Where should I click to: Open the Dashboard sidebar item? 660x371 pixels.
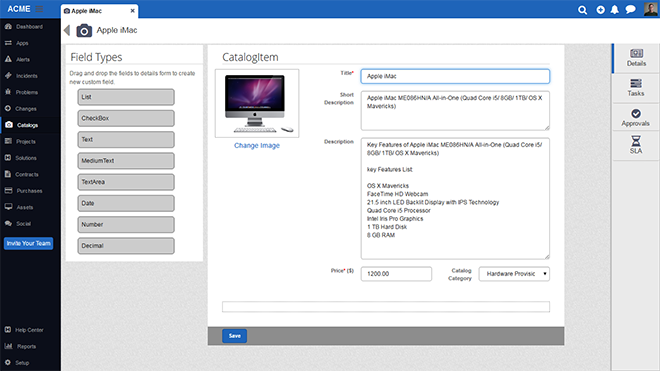click(29, 27)
